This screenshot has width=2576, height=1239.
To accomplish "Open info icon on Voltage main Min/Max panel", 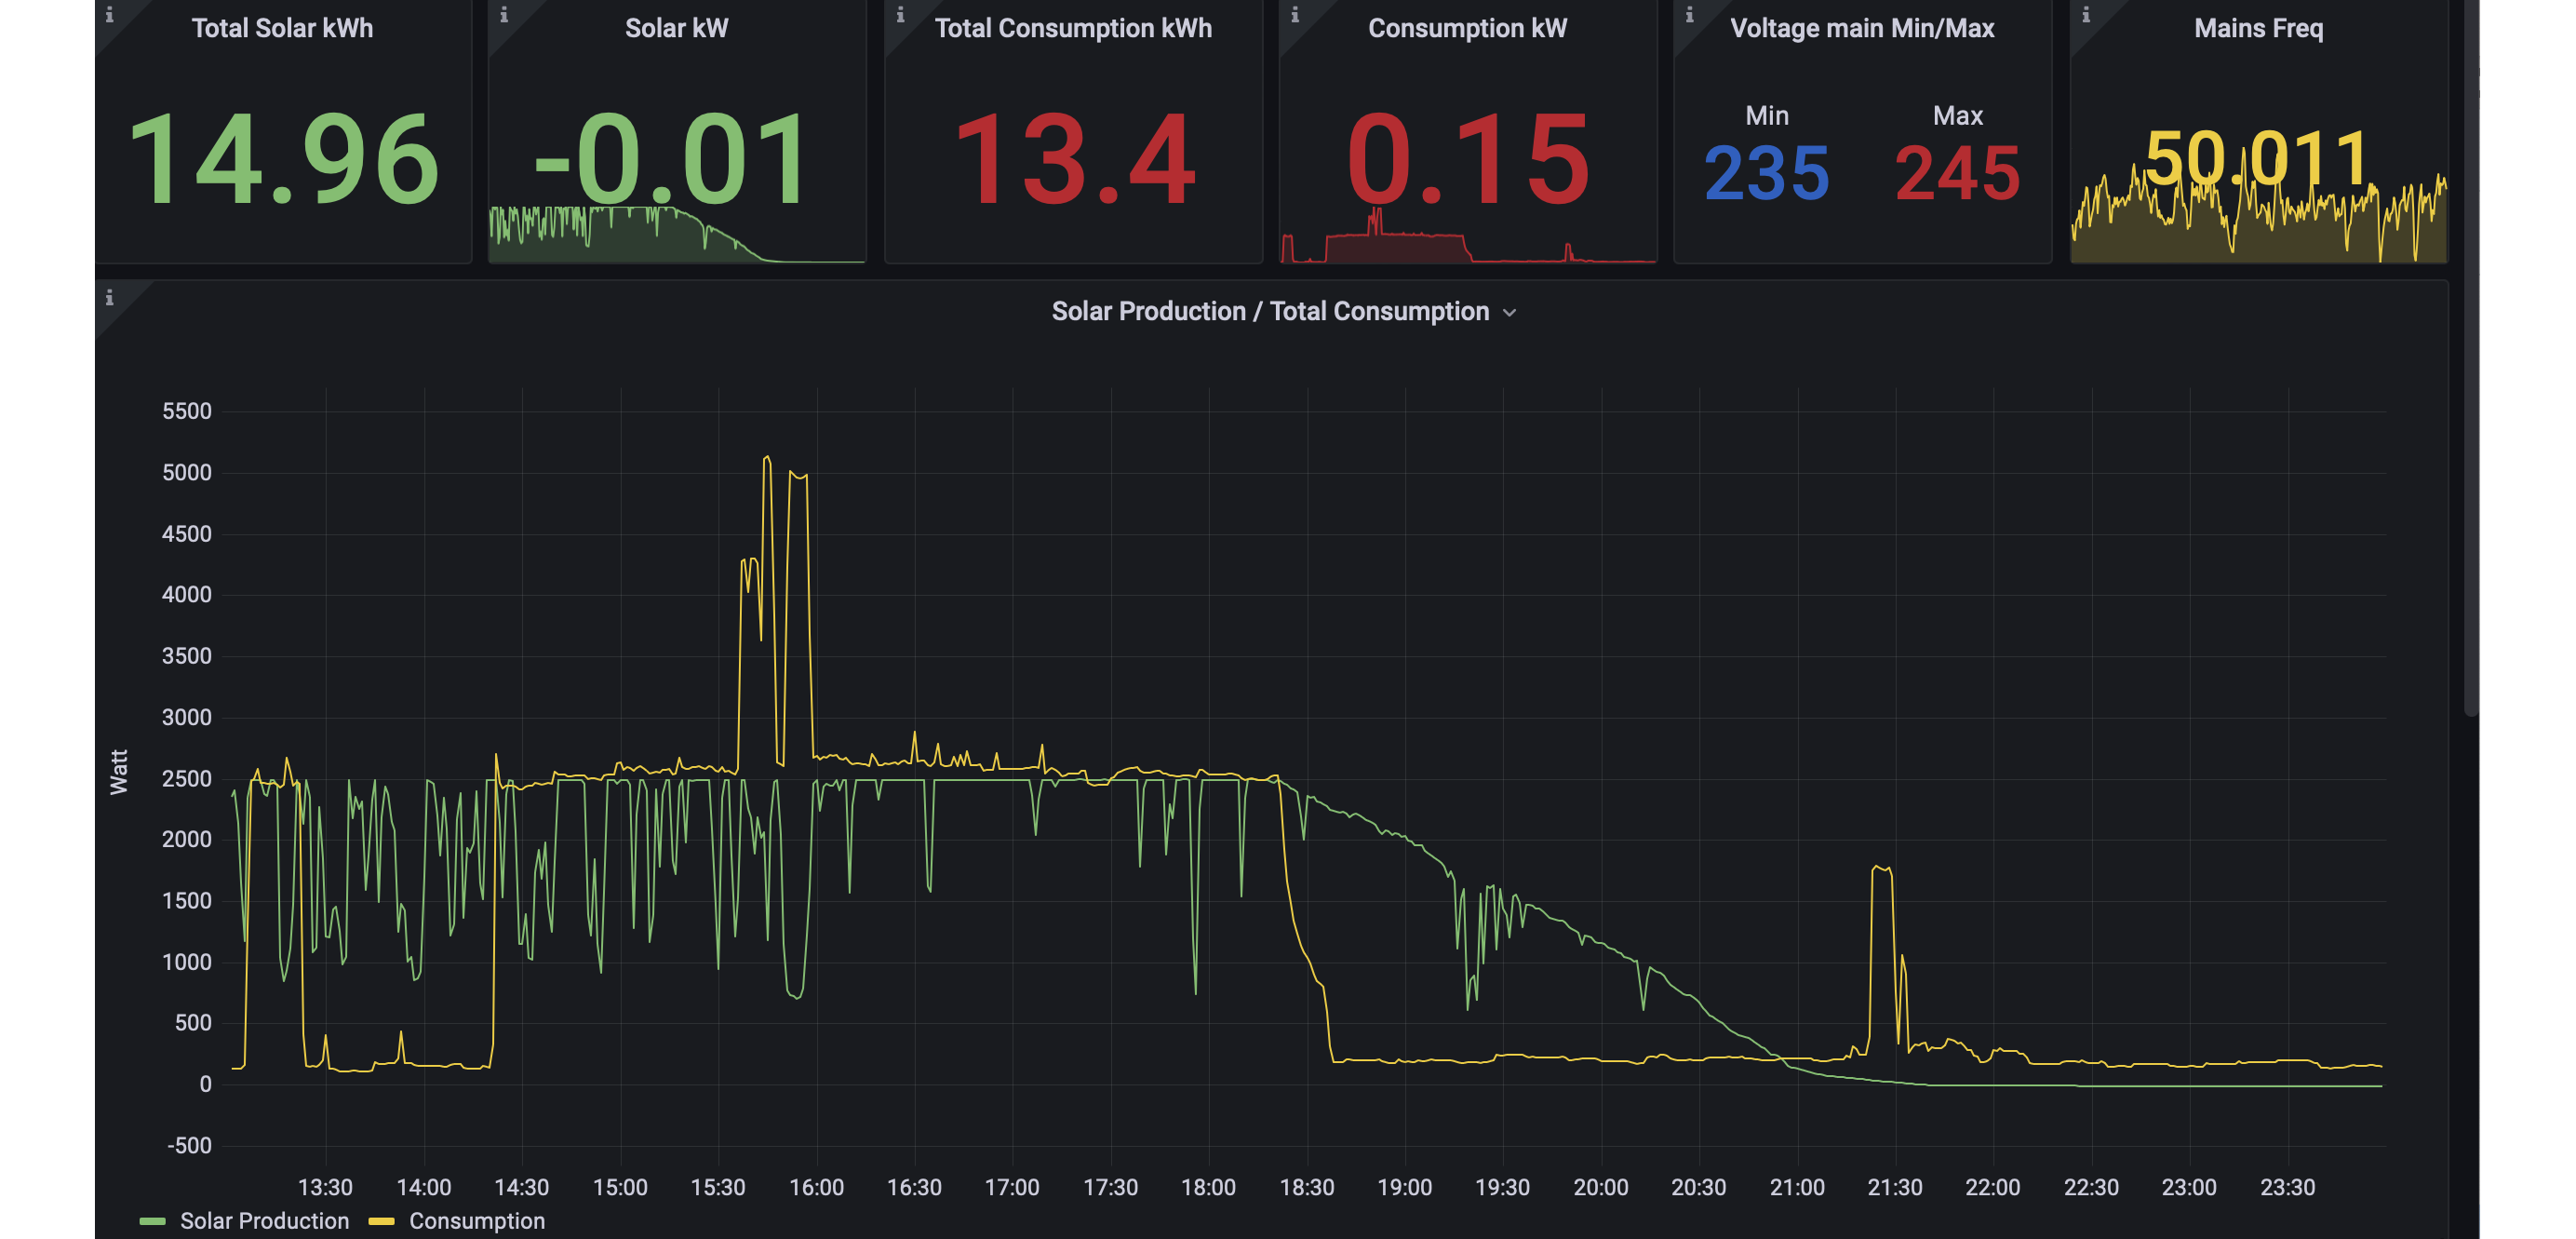I will (1690, 15).
